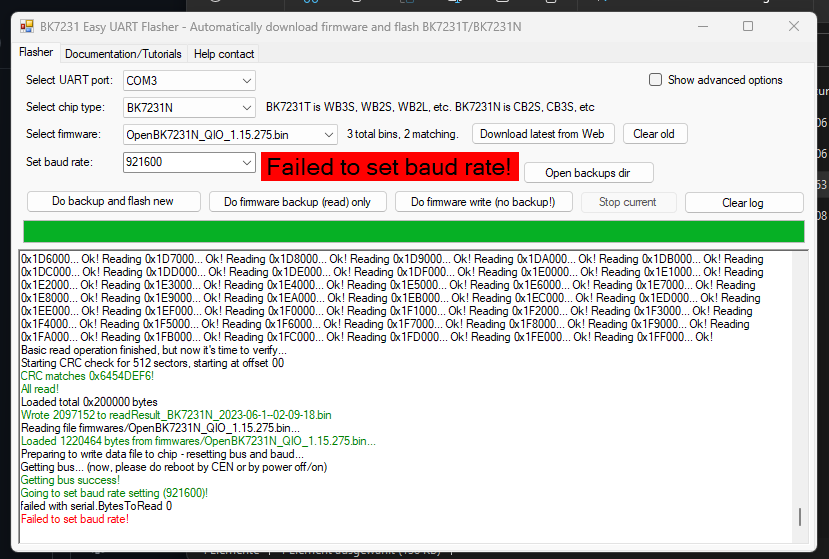Screen dimensions: 829x559
Task: Click the 'Wrote 2097152 to readResult' log line
Action: pyautogui.click(x=176, y=415)
